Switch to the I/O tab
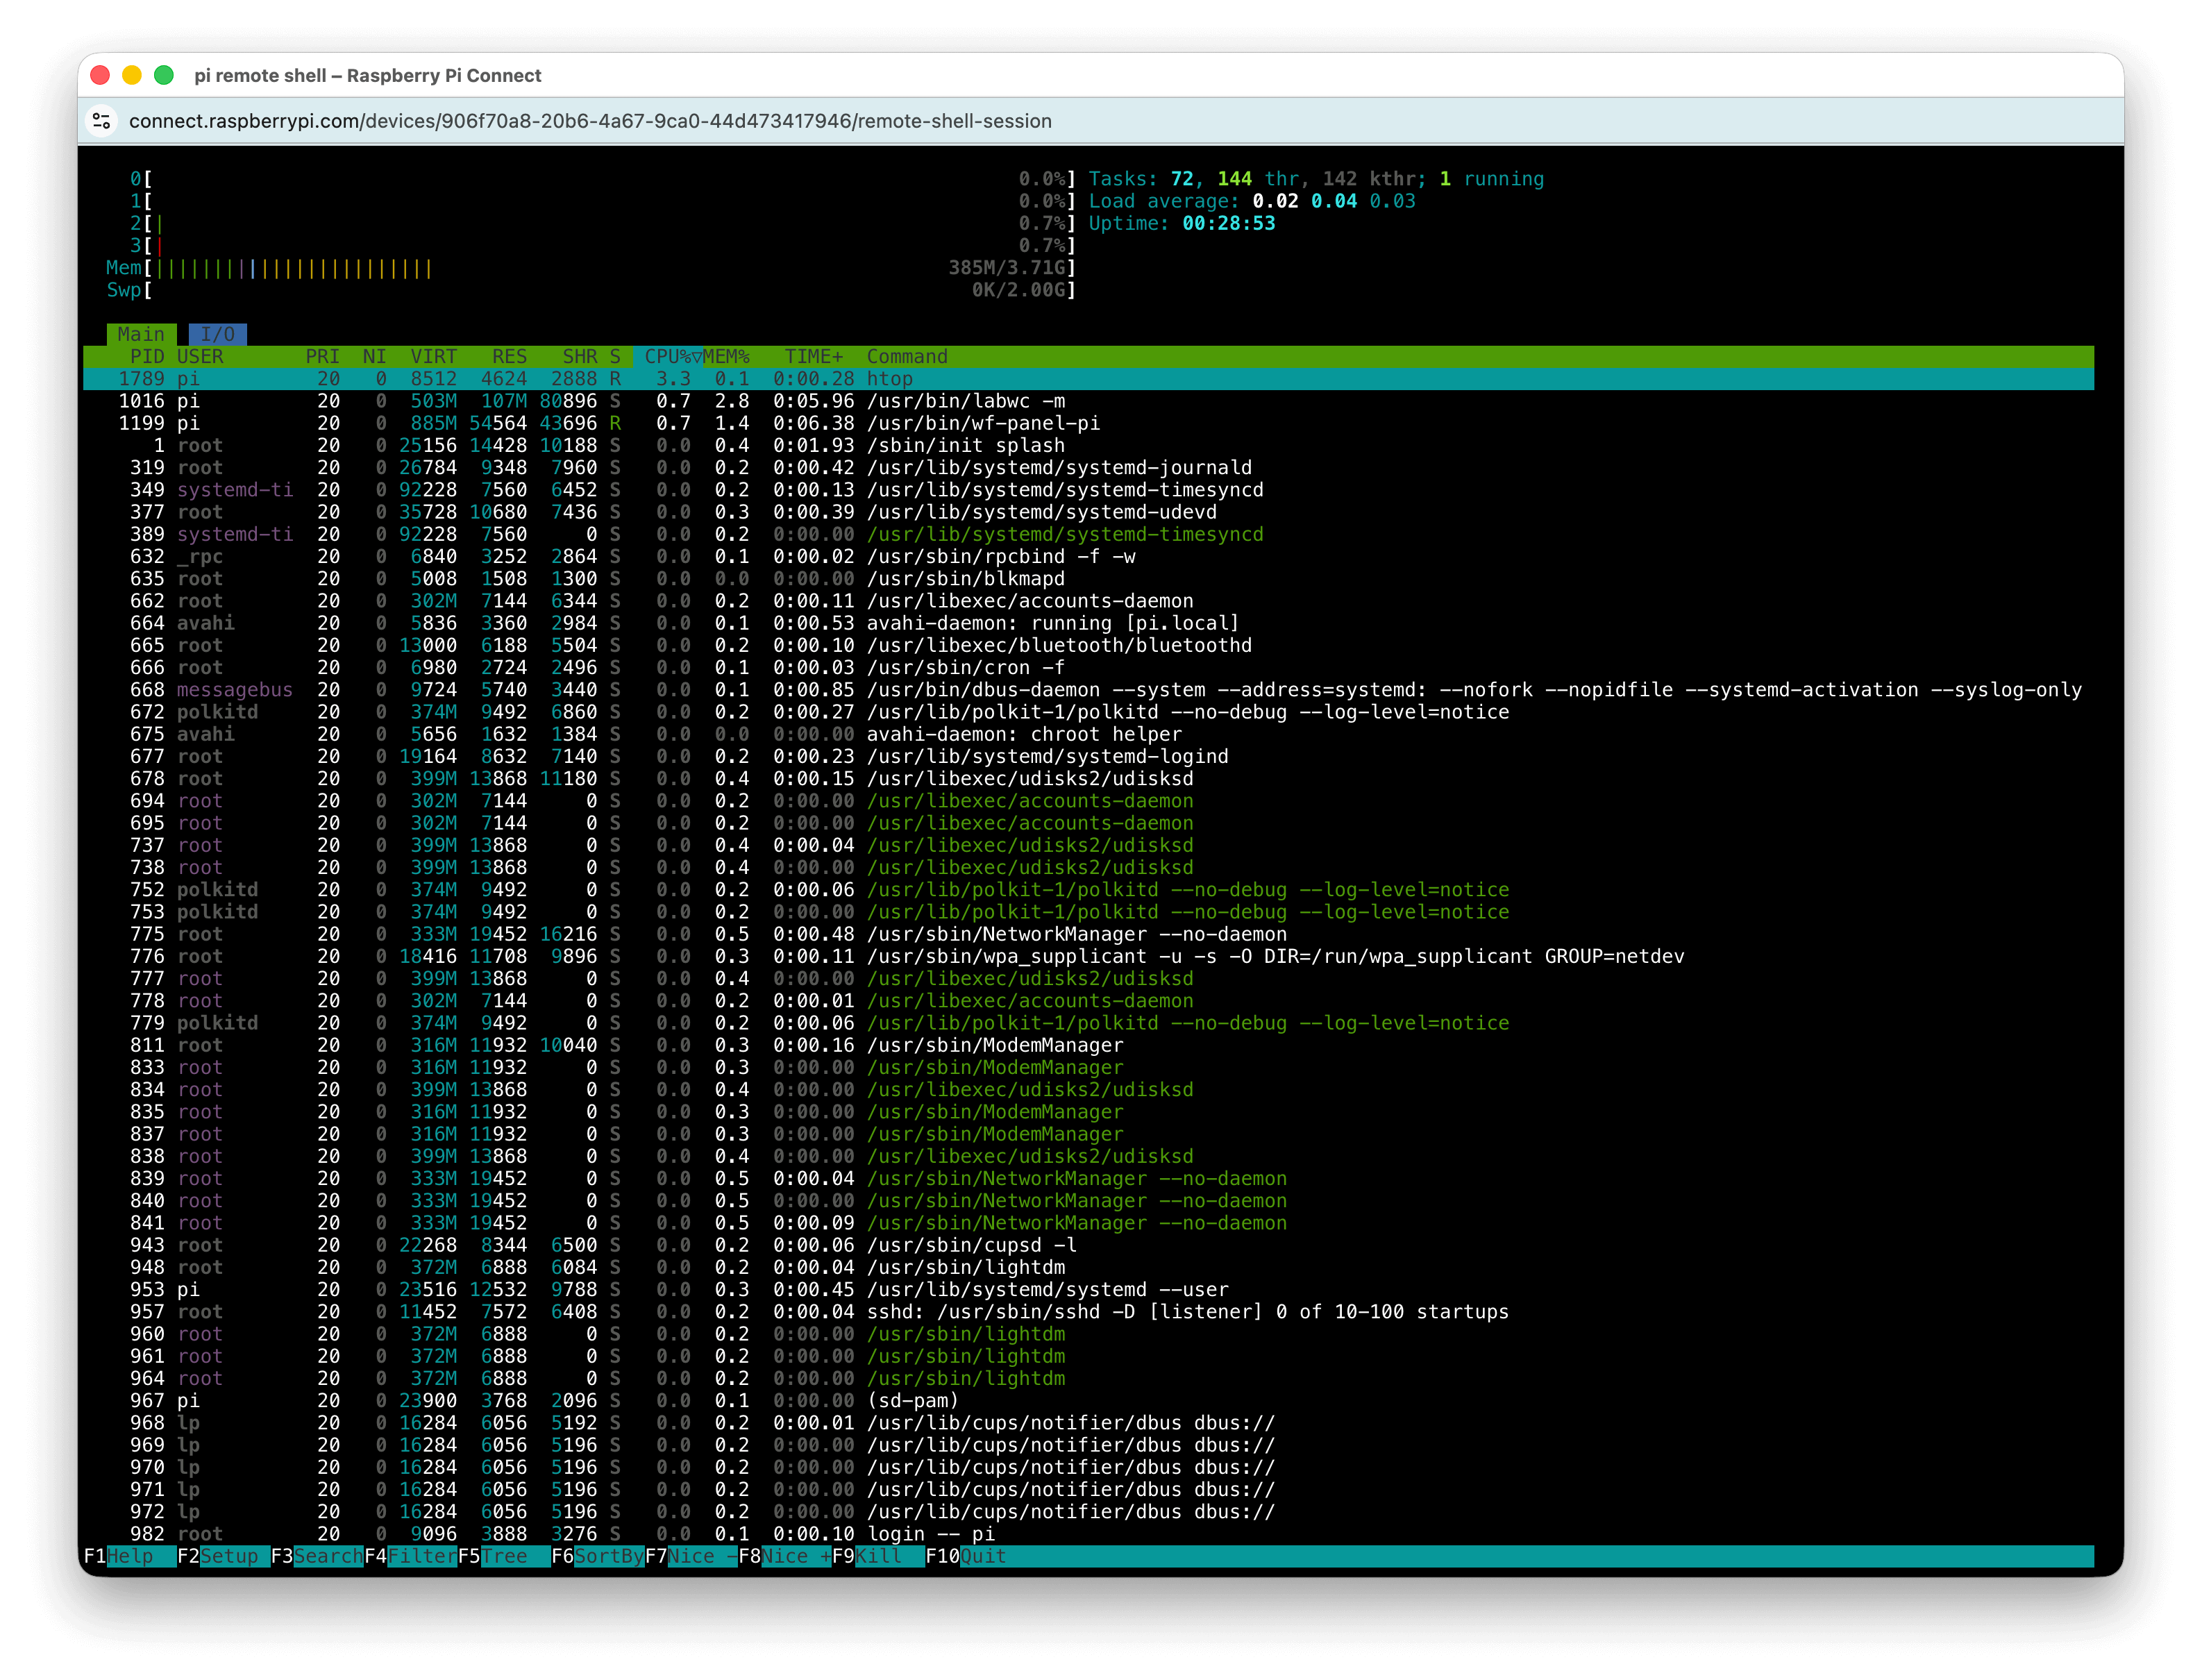2202x1680 pixels. pos(217,334)
